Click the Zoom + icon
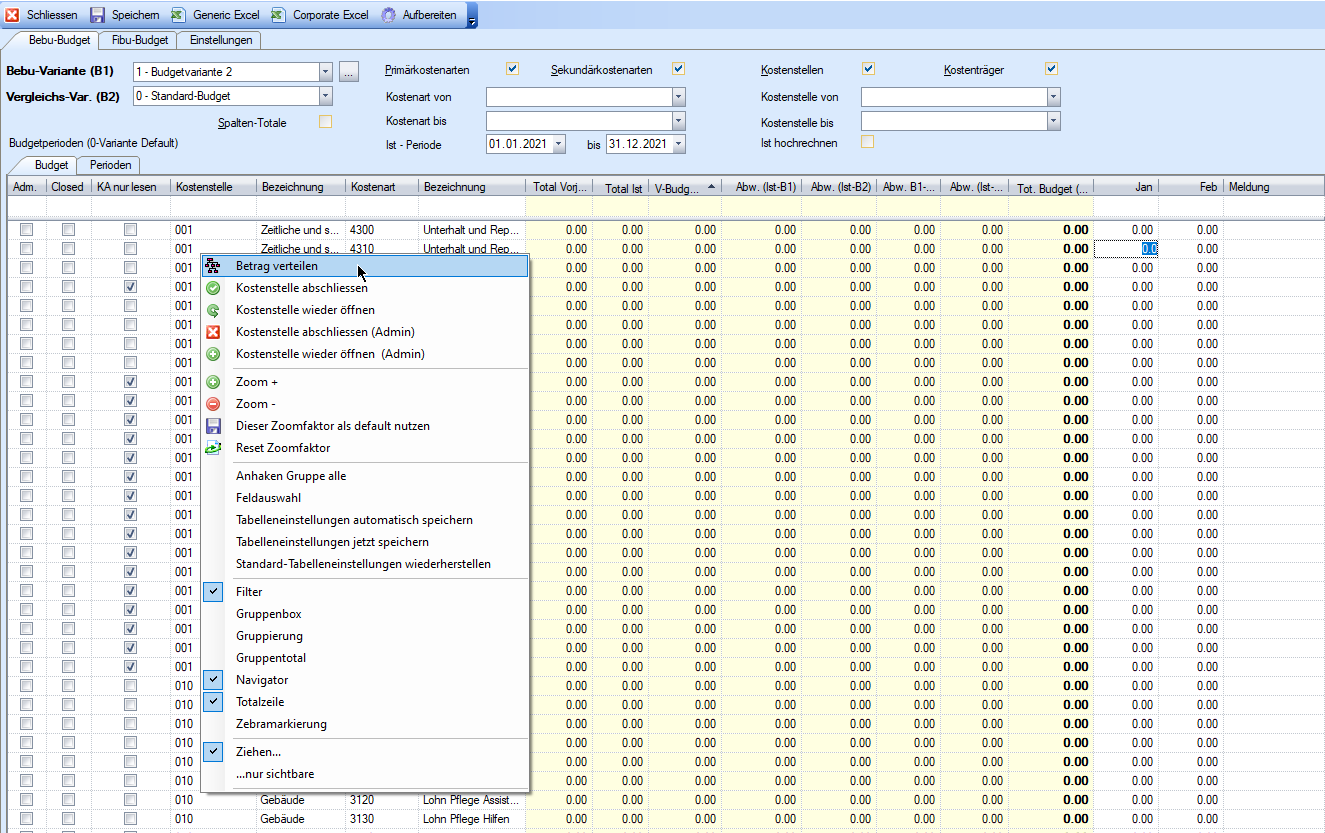 213,382
